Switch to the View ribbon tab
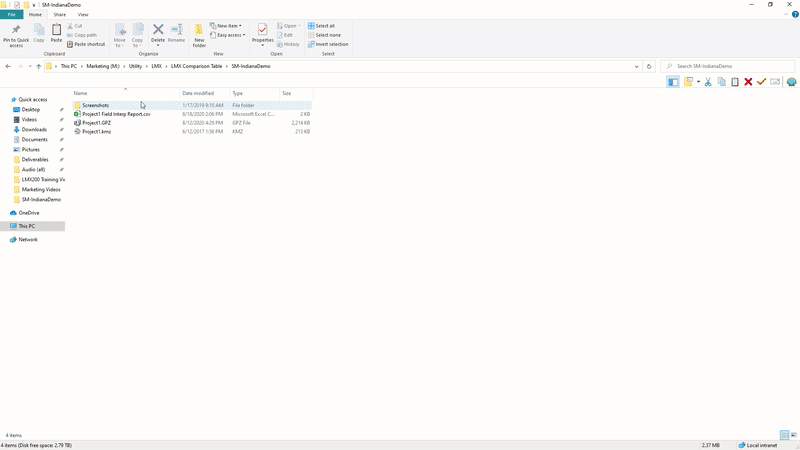This screenshot has height=450, width=800. (83, 15)
